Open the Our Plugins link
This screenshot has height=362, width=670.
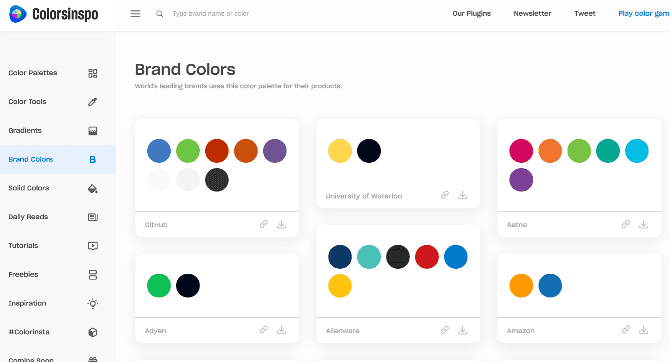coord(472,14)
